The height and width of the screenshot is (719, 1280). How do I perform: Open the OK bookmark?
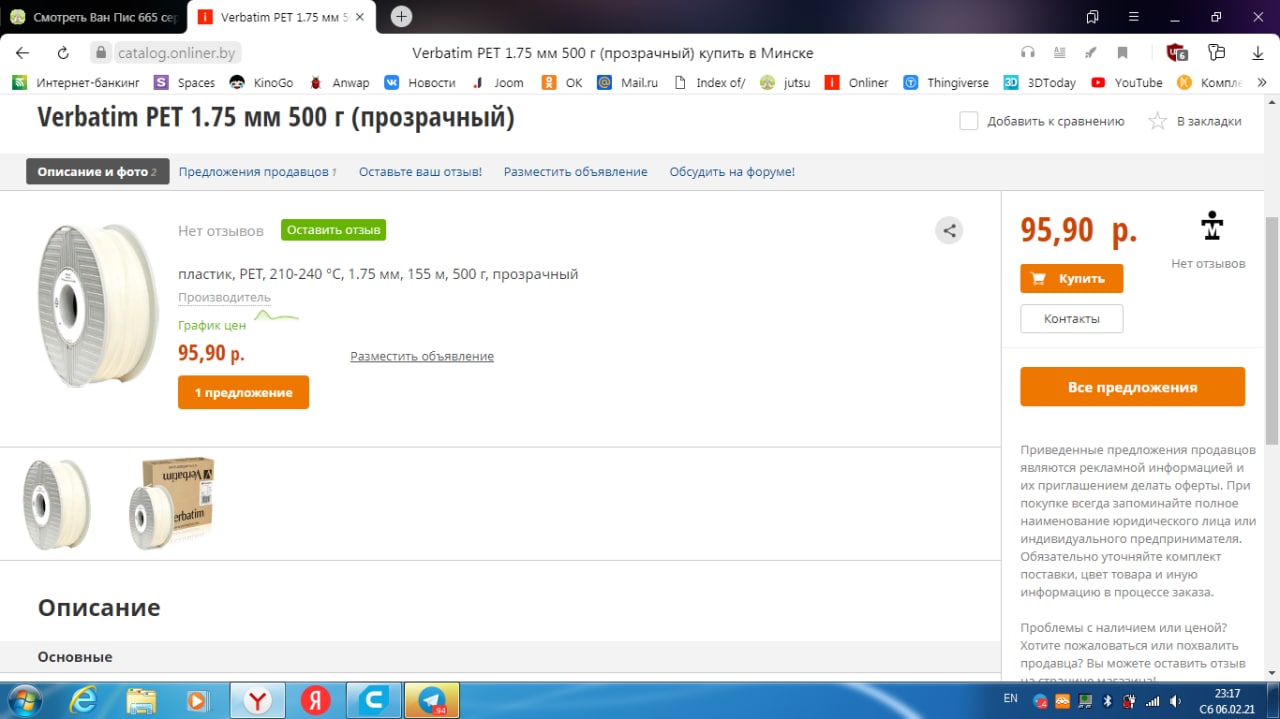(x=562, y=83)
